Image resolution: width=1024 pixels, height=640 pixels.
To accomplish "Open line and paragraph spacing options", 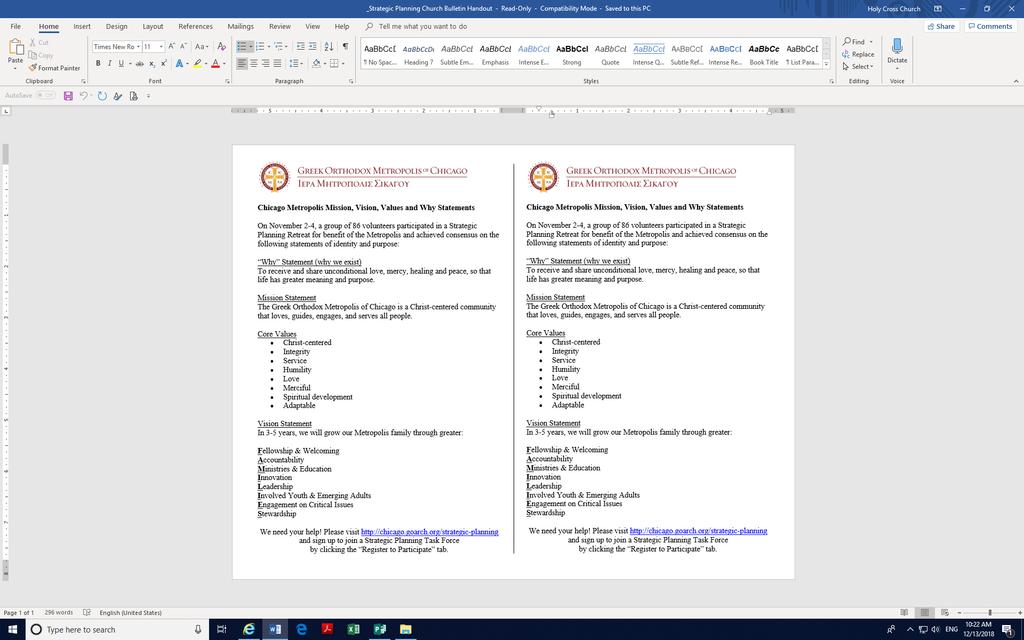I will 296,63.
